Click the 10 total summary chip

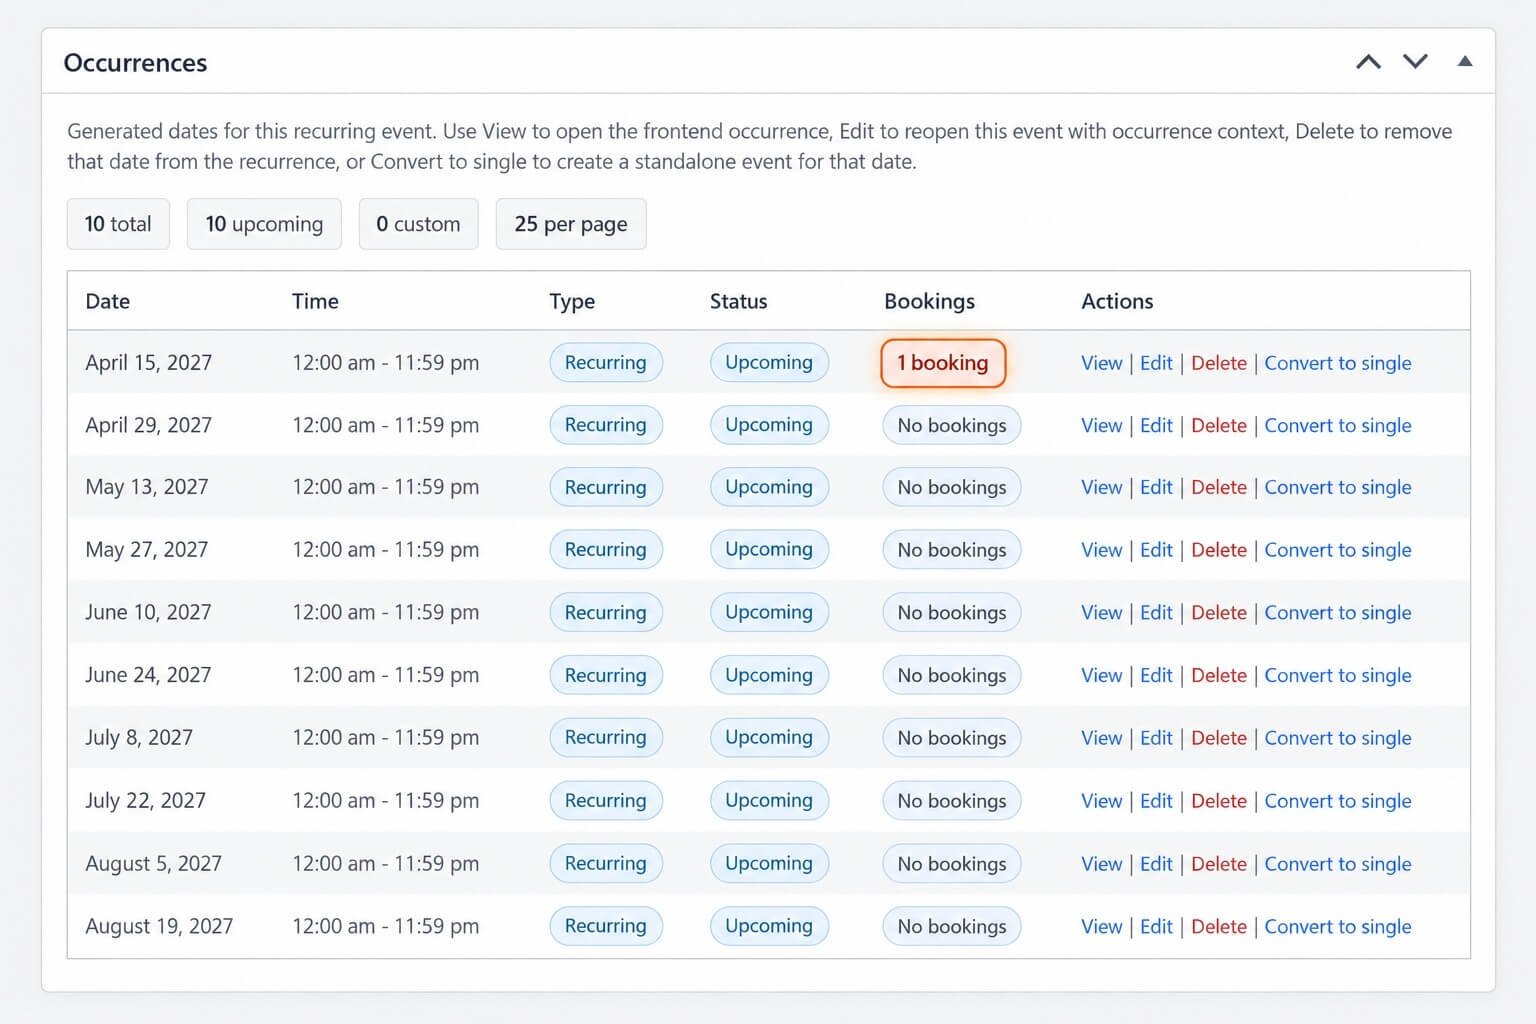click(x=118, y=224)
